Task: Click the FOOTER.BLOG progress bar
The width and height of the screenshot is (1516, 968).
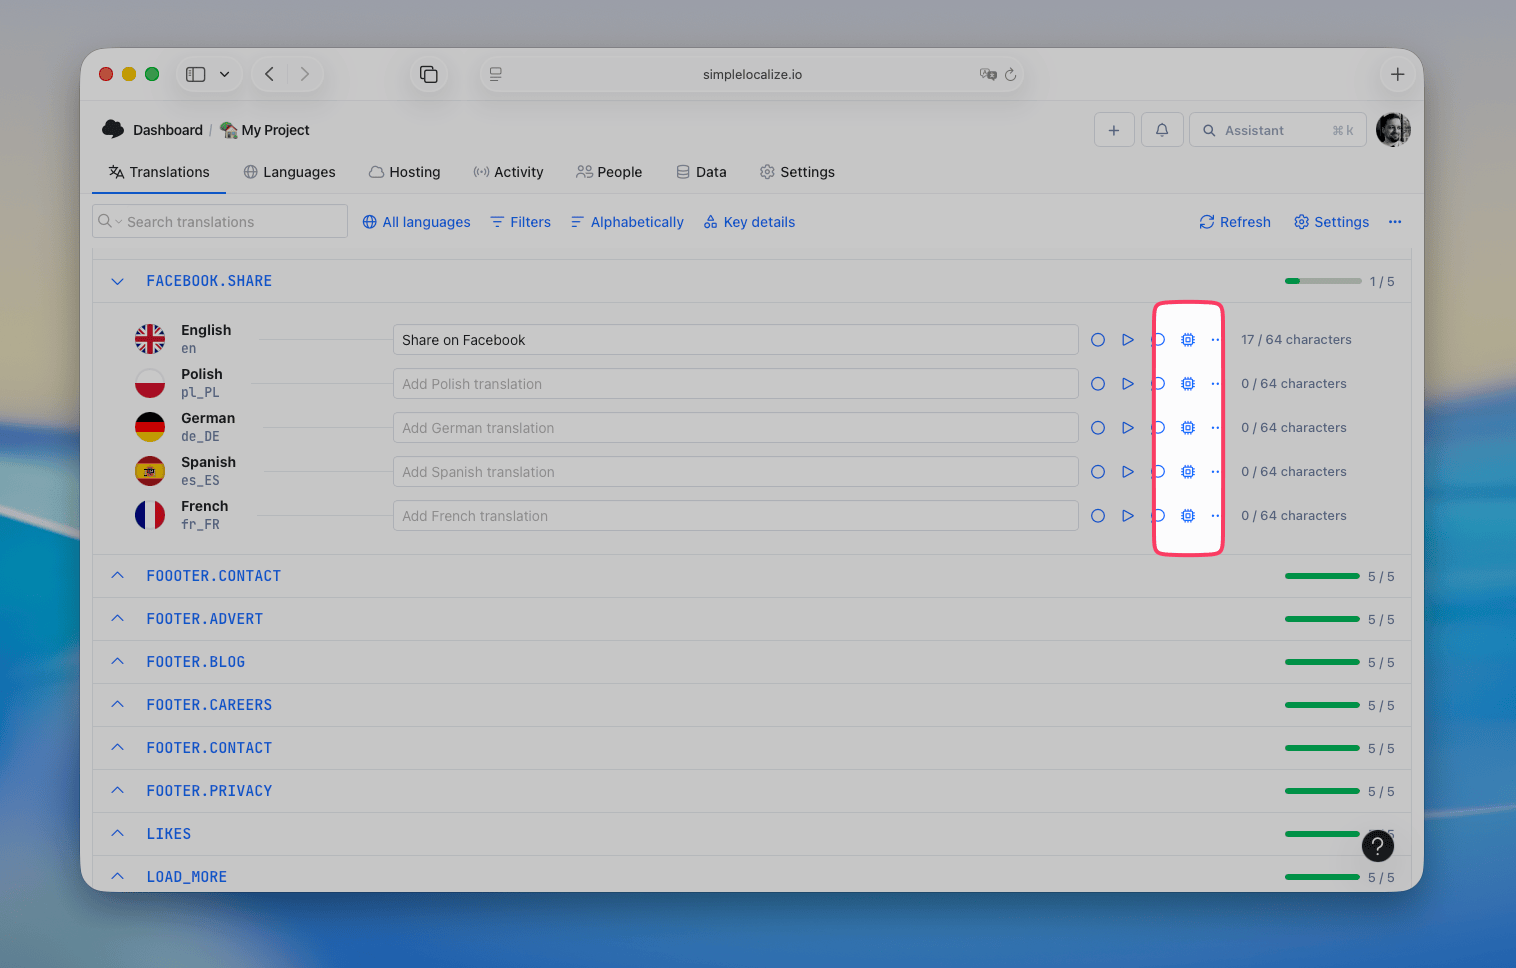Action: [1322, 661]
